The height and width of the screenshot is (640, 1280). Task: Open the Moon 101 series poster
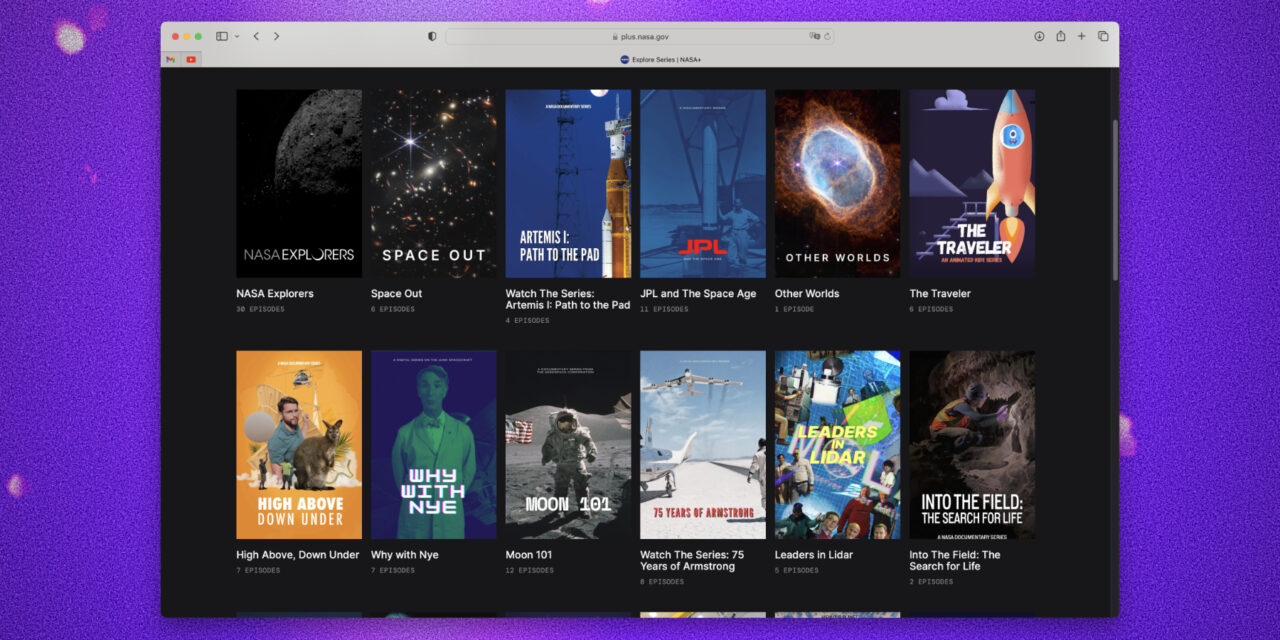[568, 444]
